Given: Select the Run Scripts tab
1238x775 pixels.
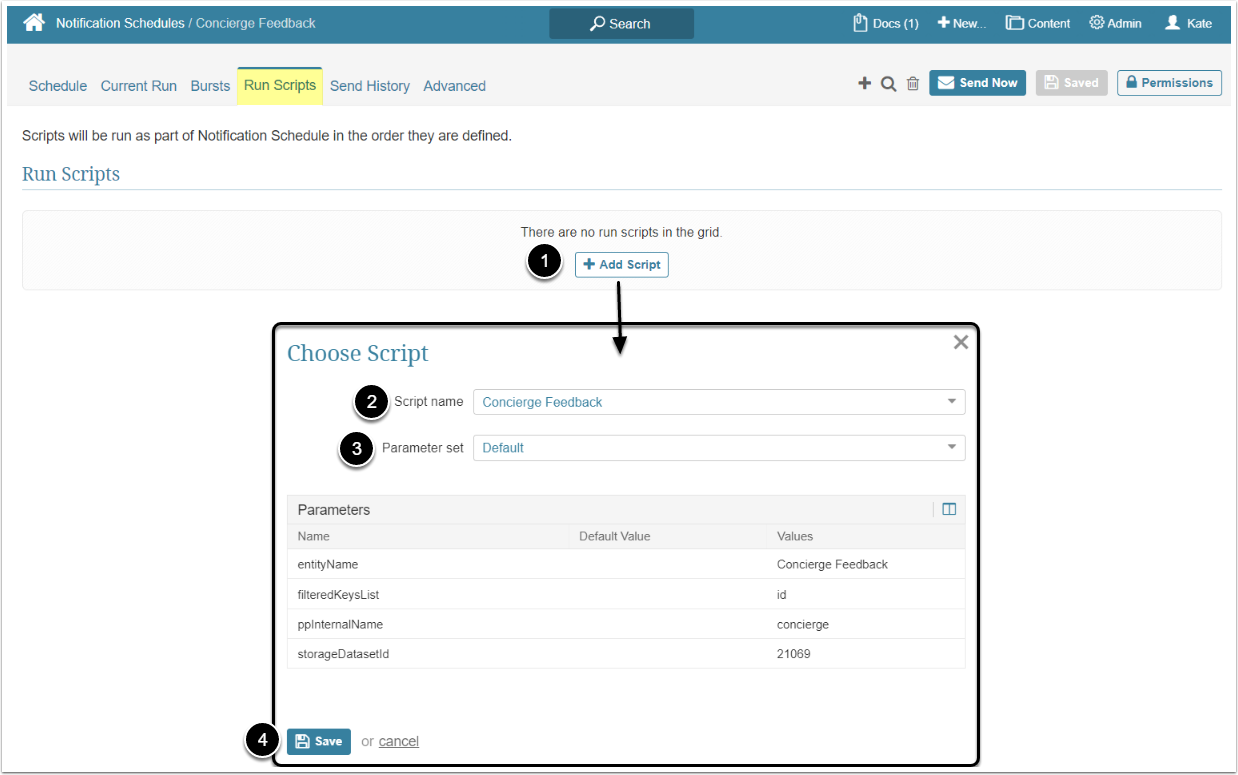Looking at the screenshot, I should pyautogui.click(x=280, y=86).
